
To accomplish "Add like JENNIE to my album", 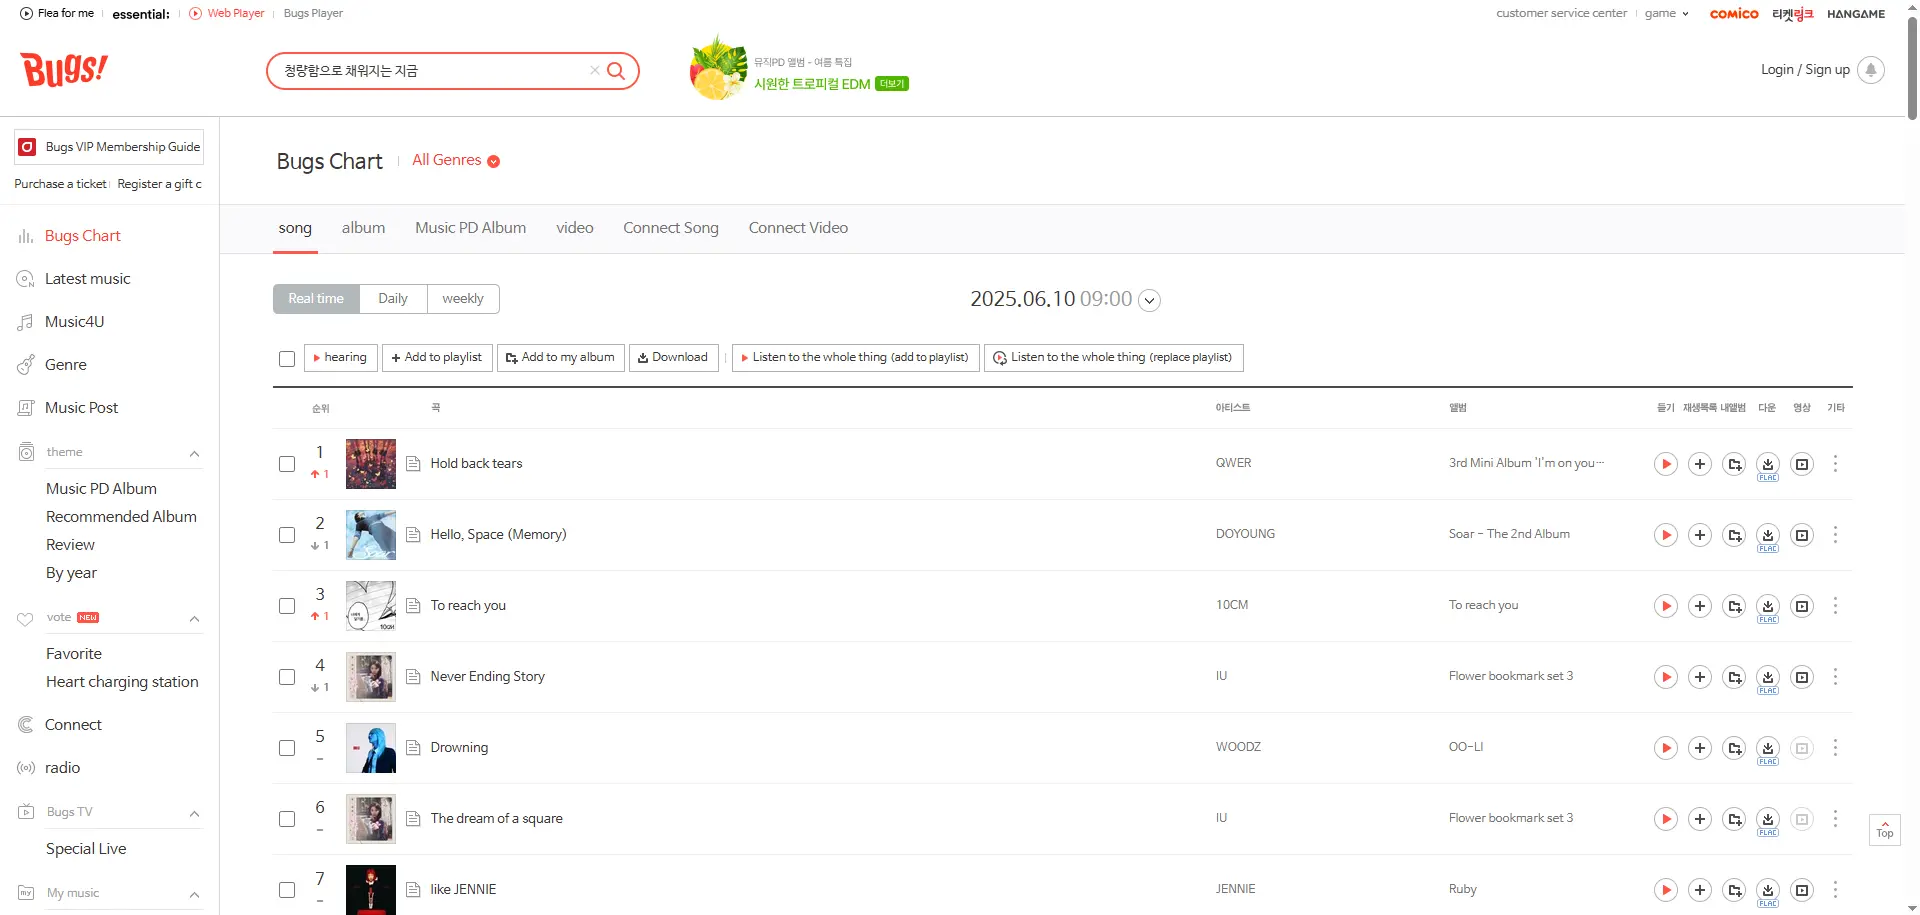I will point(1734,890).
